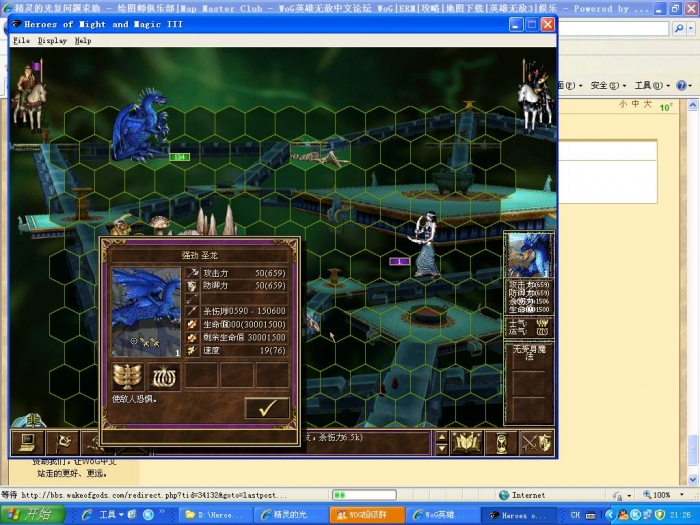
Task: Click the morale and luck side panel
Action: click(x=529, y=327)
